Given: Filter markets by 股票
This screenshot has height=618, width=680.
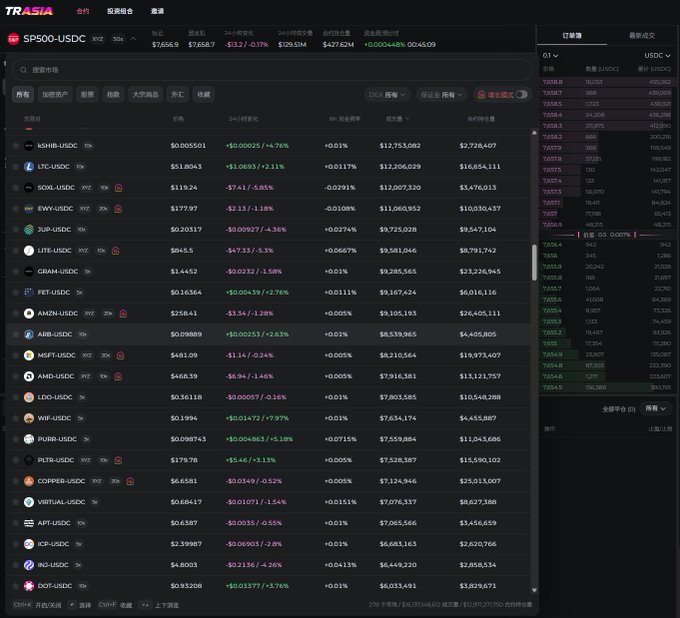Looking at the screenshot, I should tap(87, 95).
